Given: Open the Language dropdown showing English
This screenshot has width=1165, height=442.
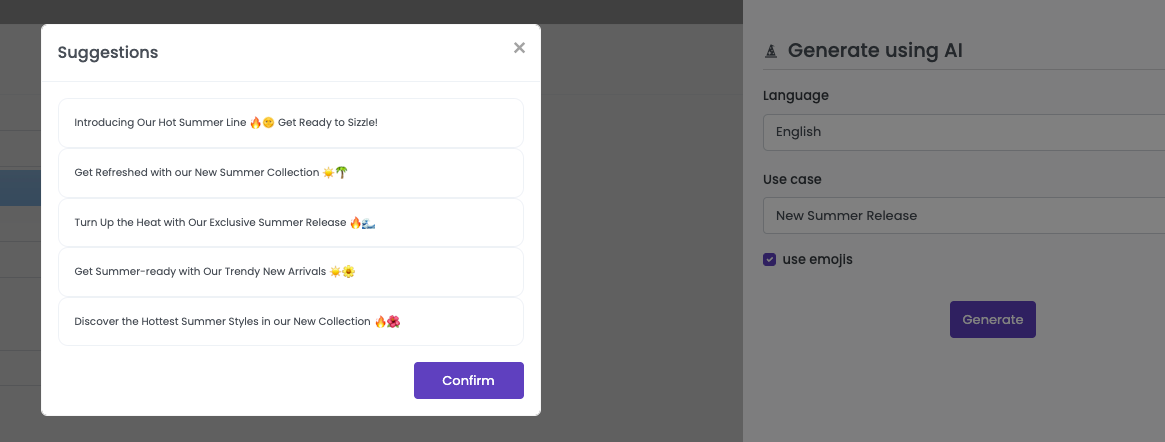Looking at the screenshot, I should (962, 132).
